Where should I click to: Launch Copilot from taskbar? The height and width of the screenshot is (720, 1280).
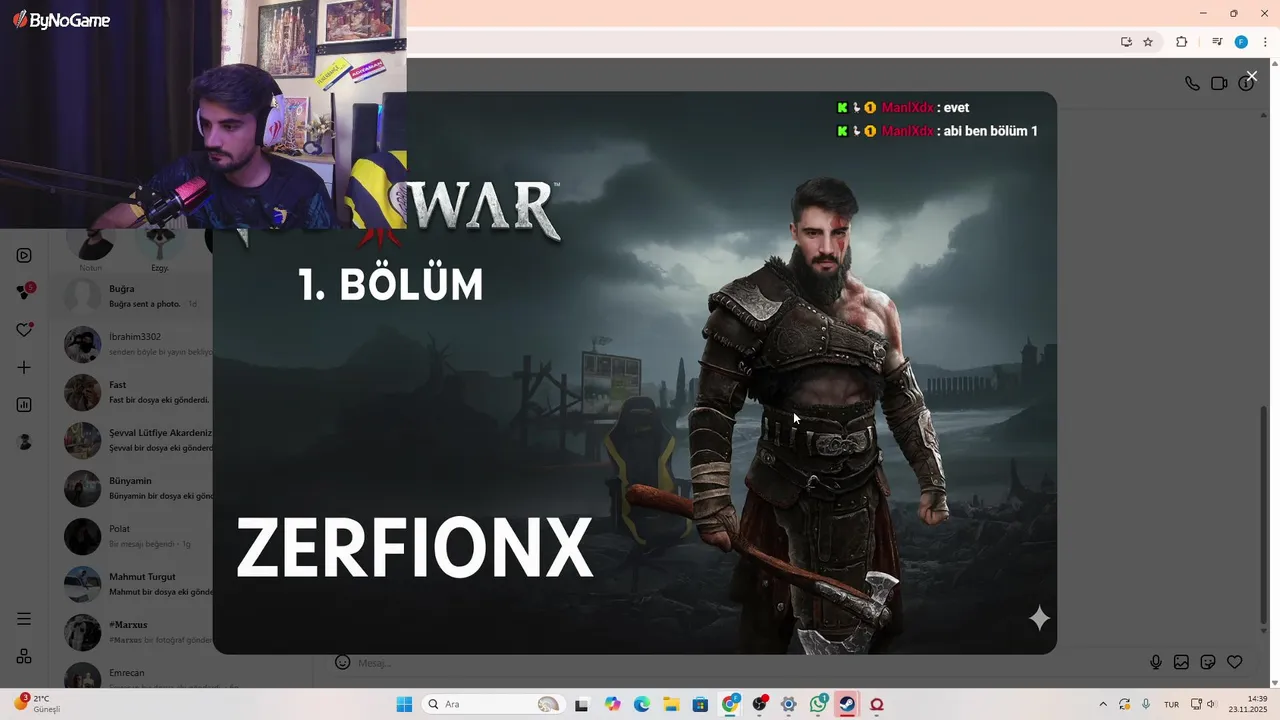click(x=612, y=704)
